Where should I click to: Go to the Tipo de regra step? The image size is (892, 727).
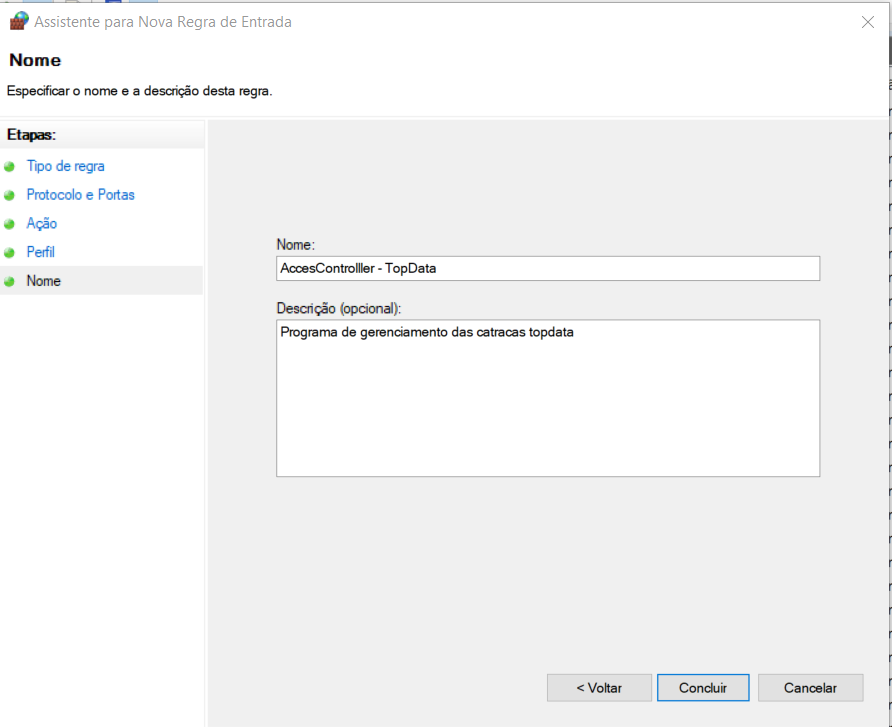point(65,166)
